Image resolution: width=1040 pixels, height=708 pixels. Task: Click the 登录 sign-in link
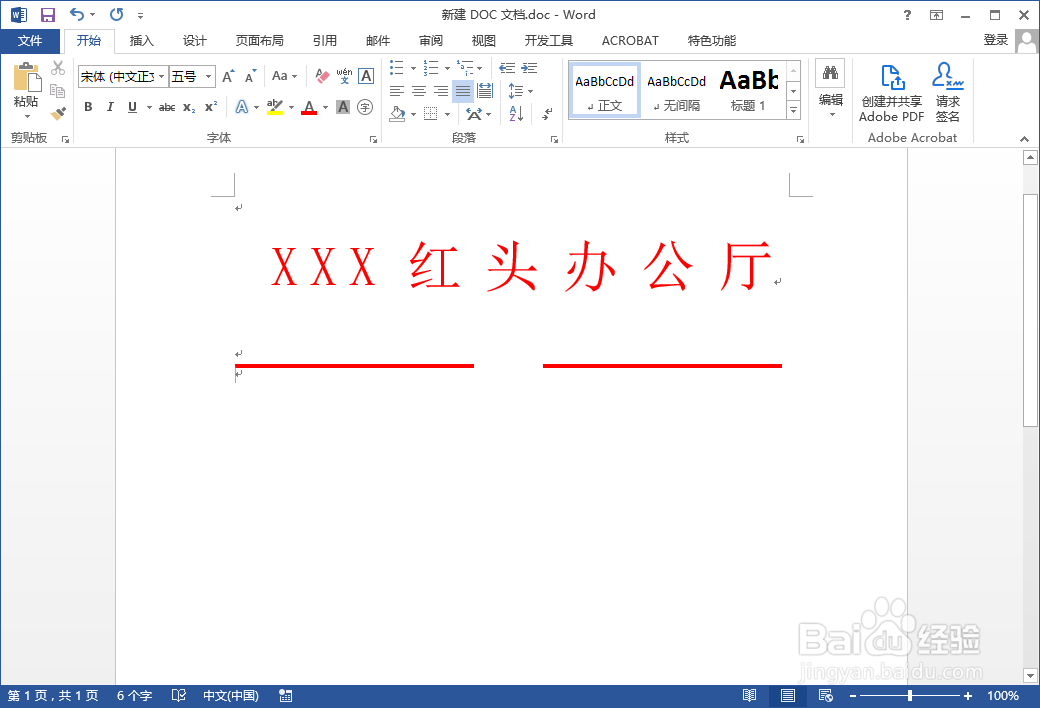996,40
